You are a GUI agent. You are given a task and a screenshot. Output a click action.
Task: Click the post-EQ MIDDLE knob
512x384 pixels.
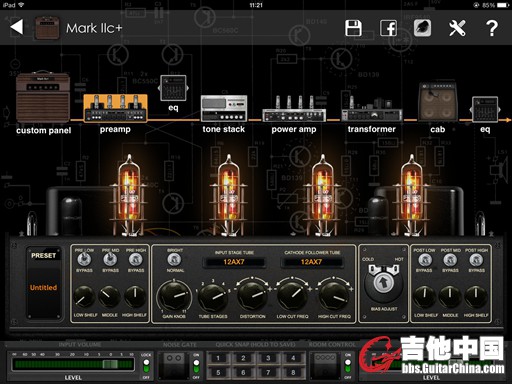(x=450, y=297)
